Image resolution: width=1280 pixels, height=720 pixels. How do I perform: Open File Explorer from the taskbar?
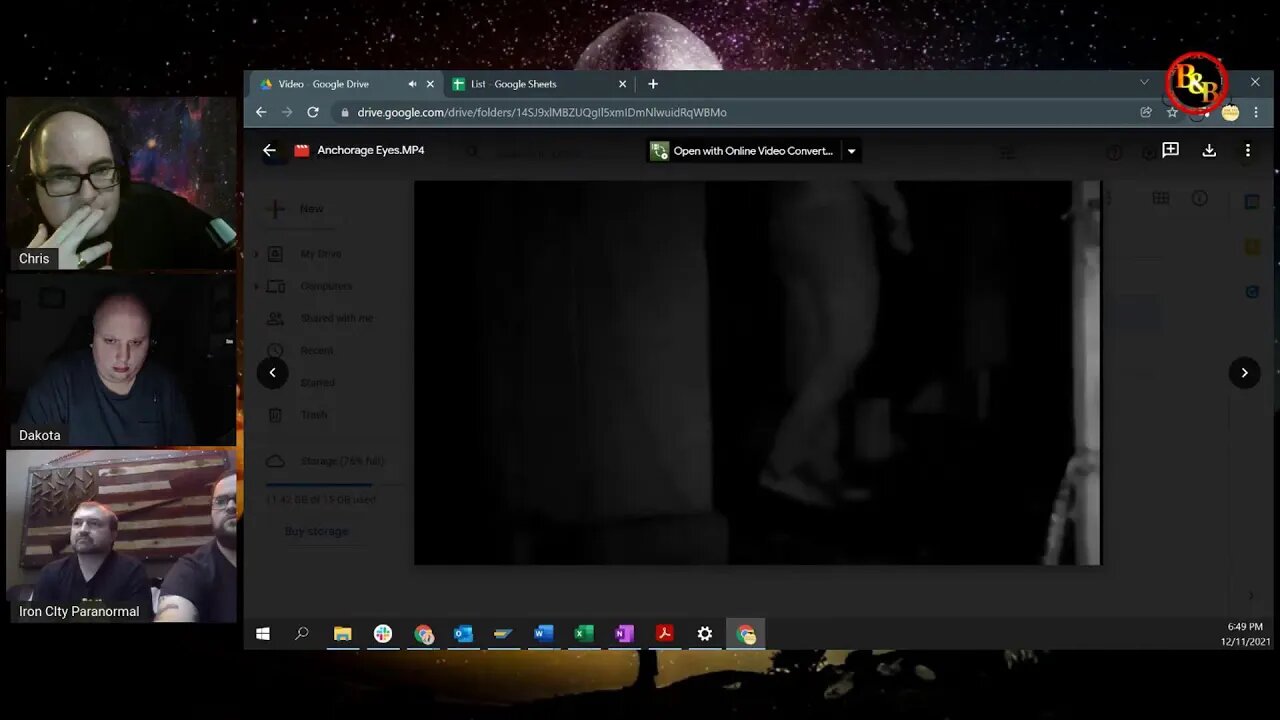pyautogui.click(x=343, y=633)
